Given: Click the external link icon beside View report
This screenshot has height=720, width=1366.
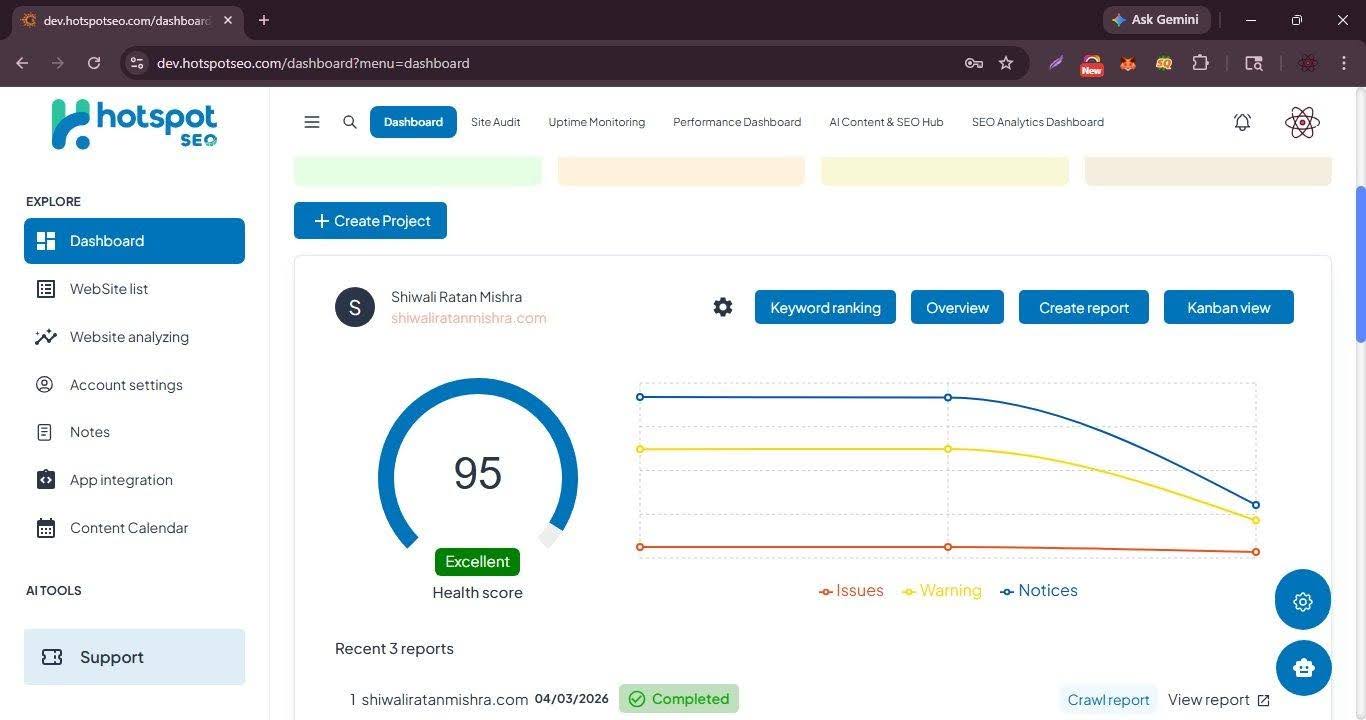Looking at the screenshot, I should (1263, 700).
